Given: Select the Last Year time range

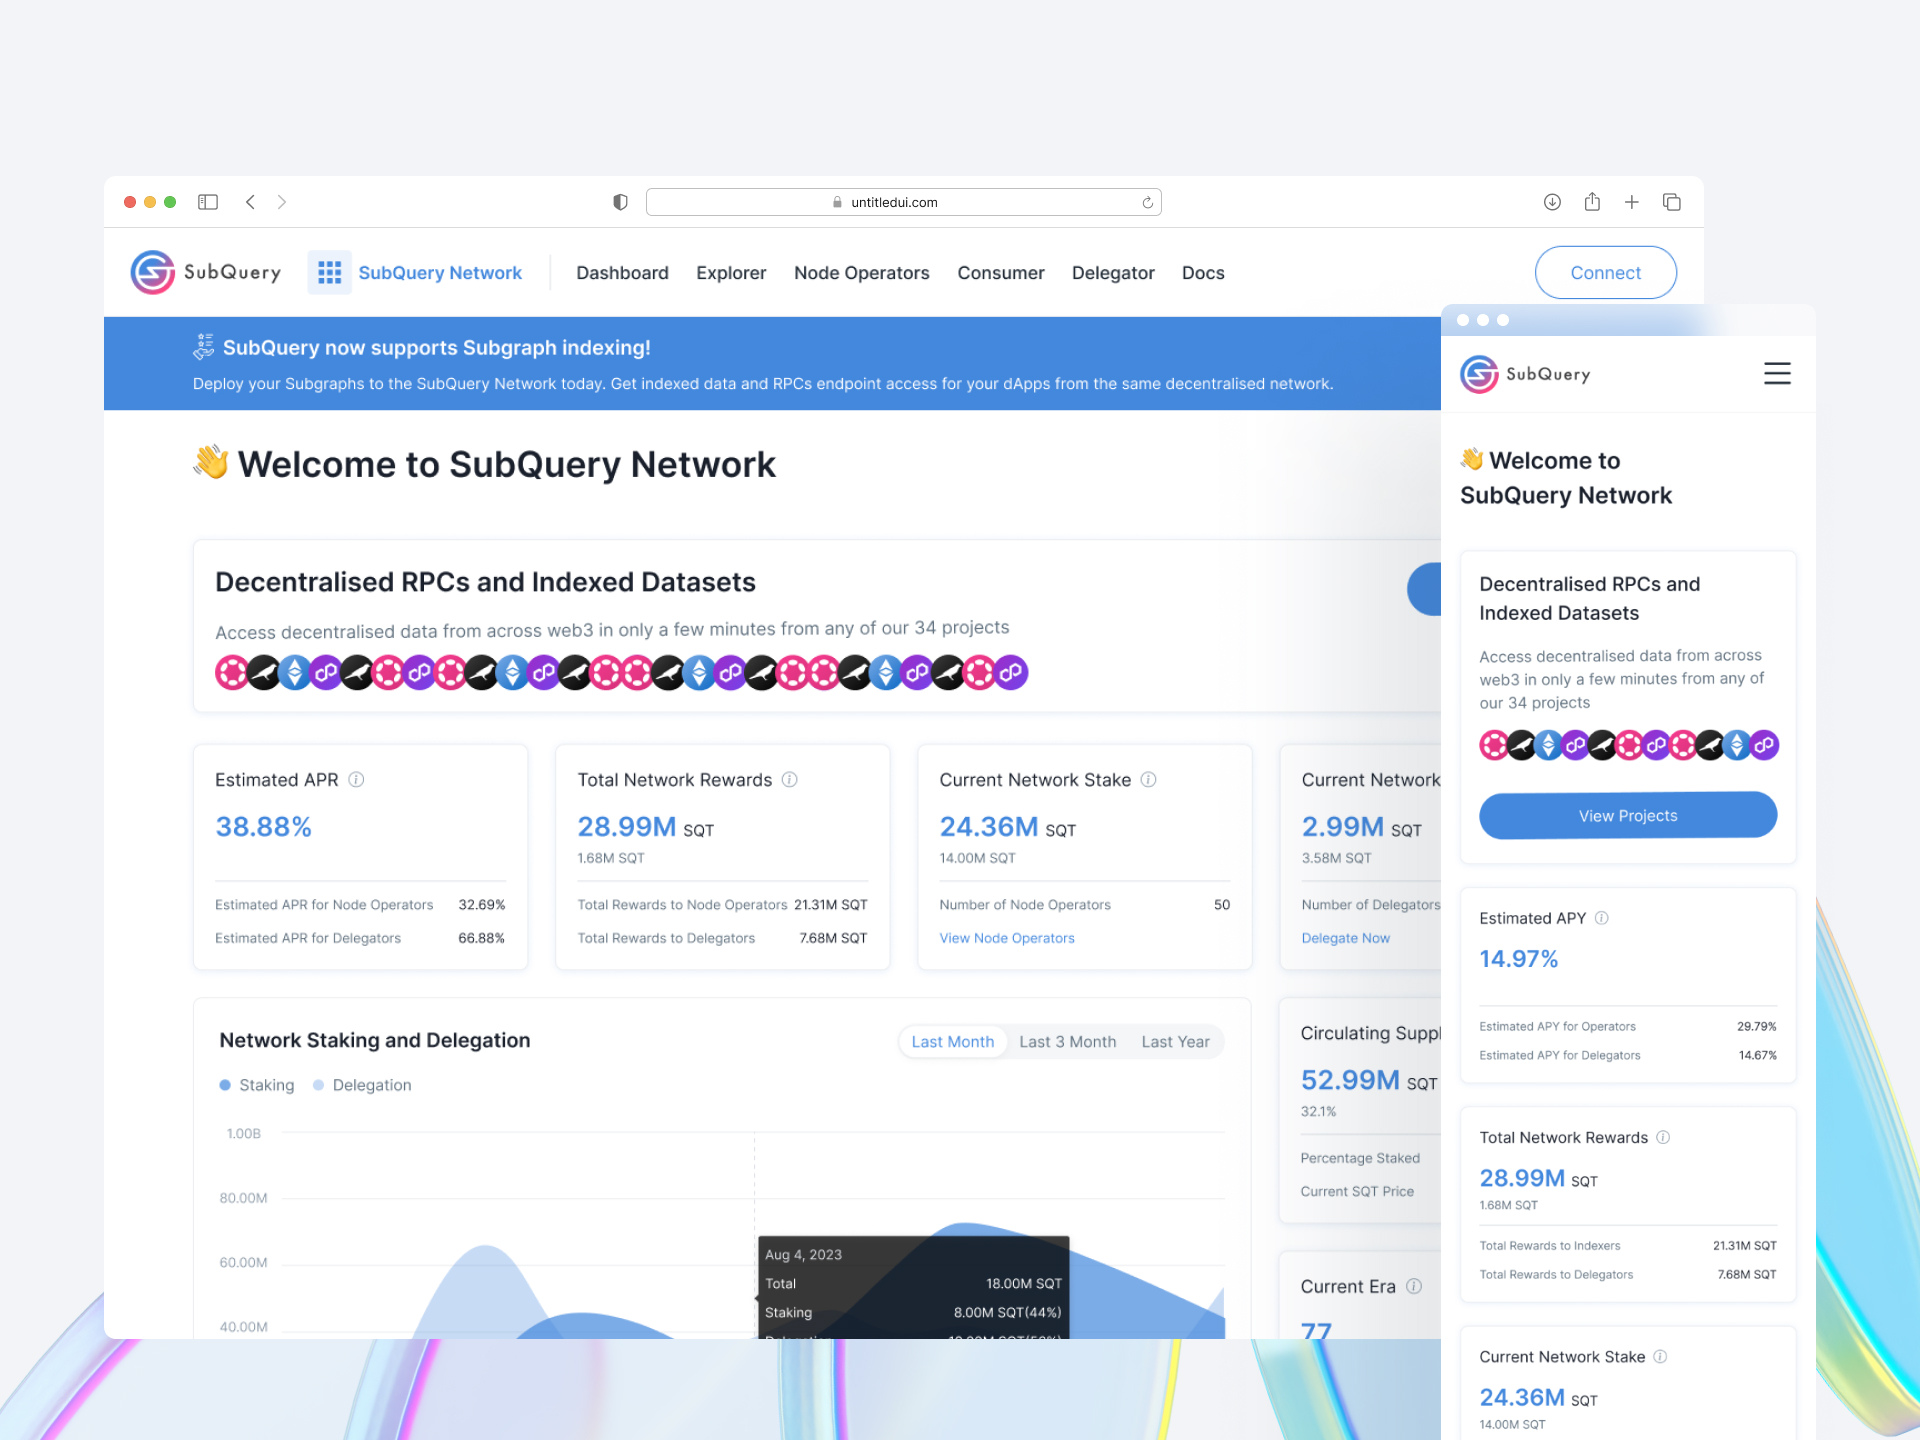Looking at the screenshot, I should coord(1176,1041).
